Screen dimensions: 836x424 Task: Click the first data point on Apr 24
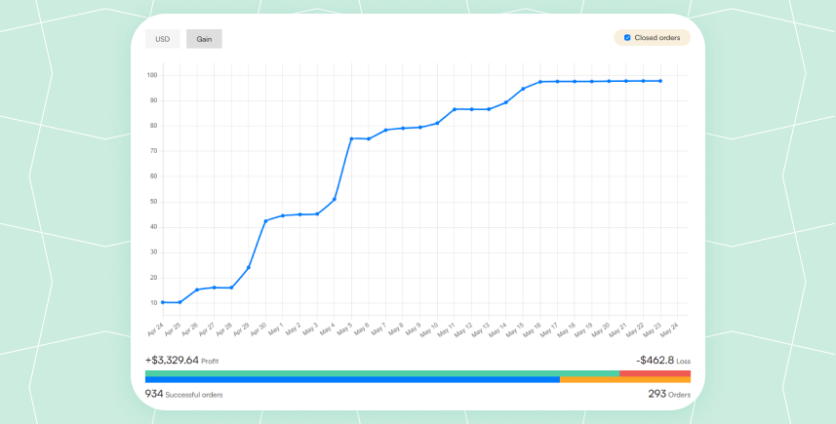pos(163,302)
